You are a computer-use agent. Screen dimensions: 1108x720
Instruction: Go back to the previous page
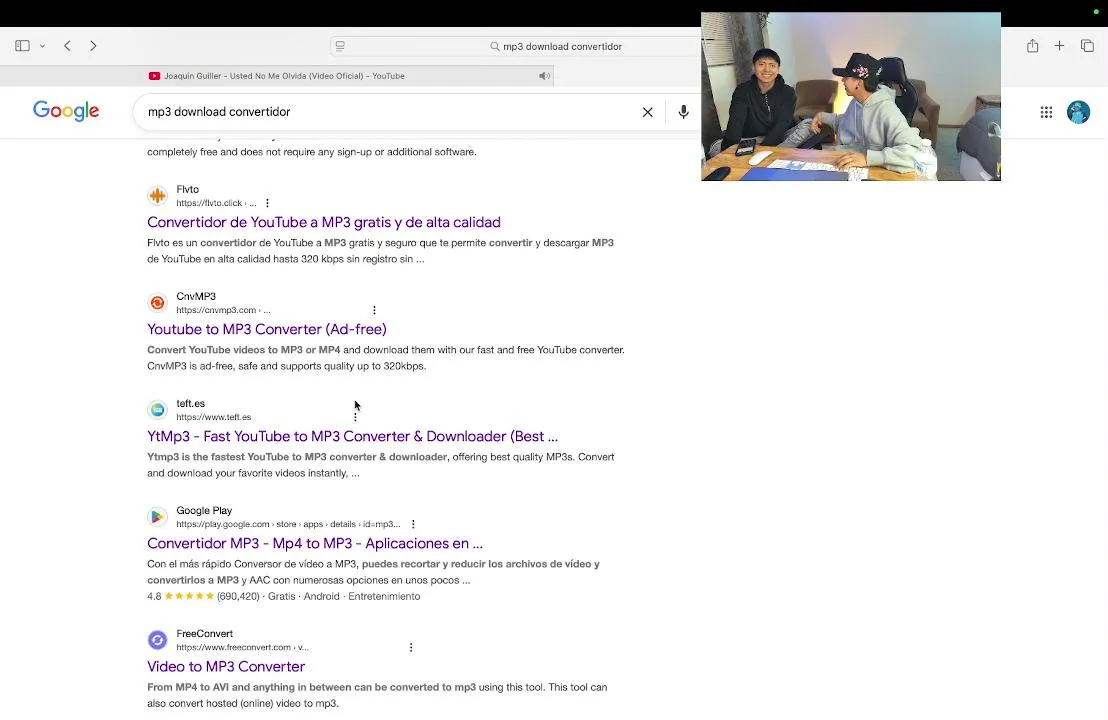(67, 46)
